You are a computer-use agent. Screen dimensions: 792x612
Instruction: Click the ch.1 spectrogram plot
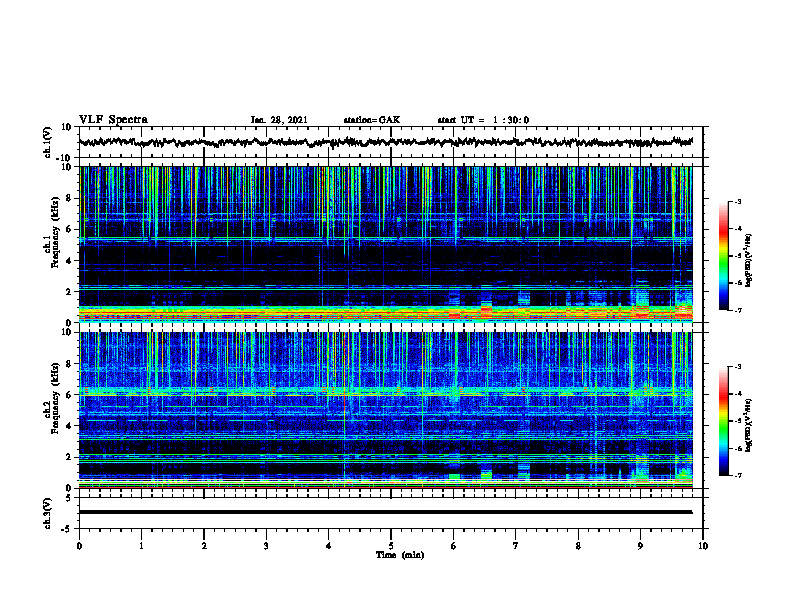tap(386, 244)
